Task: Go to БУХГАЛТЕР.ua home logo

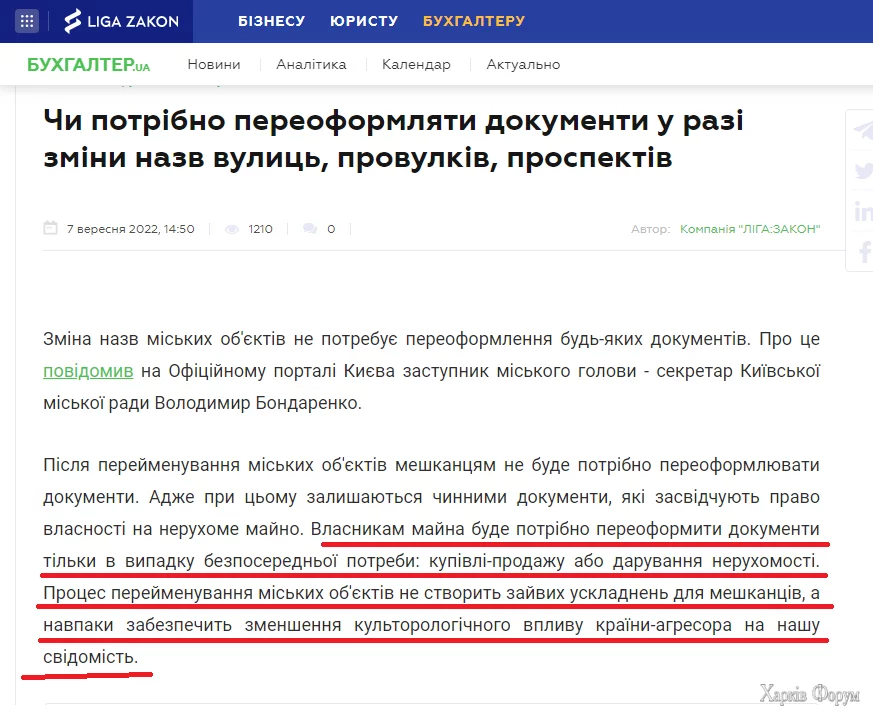Action: pyautogui.click(x=89, y=65)
